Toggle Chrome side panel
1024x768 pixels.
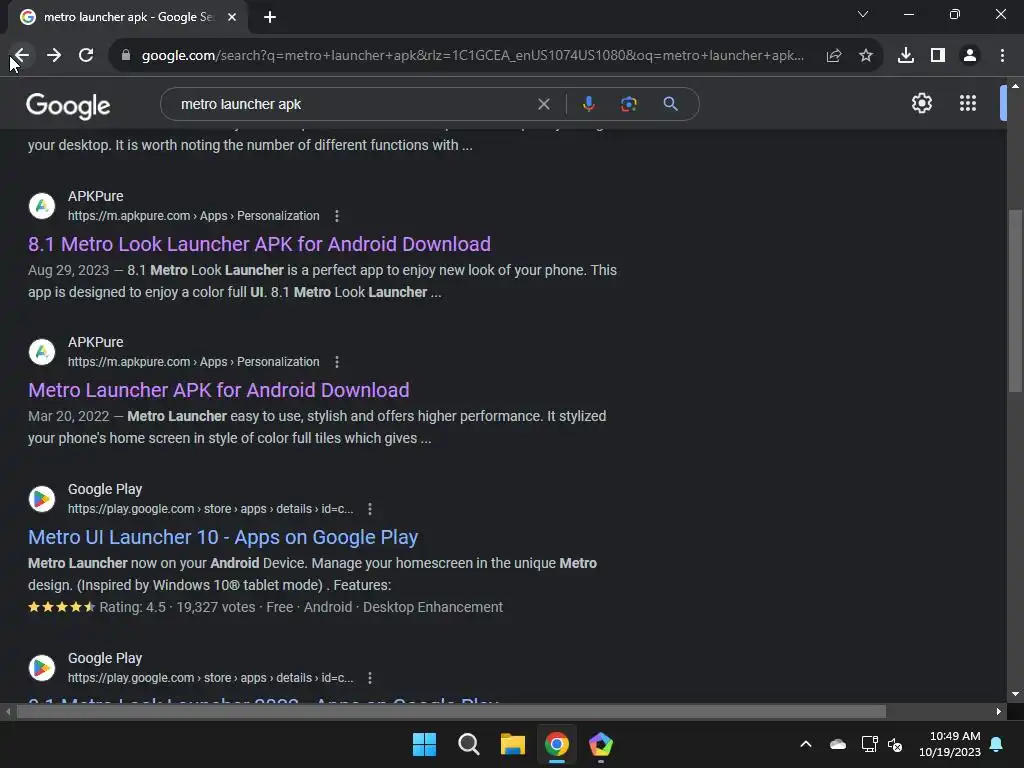point(938,56)
